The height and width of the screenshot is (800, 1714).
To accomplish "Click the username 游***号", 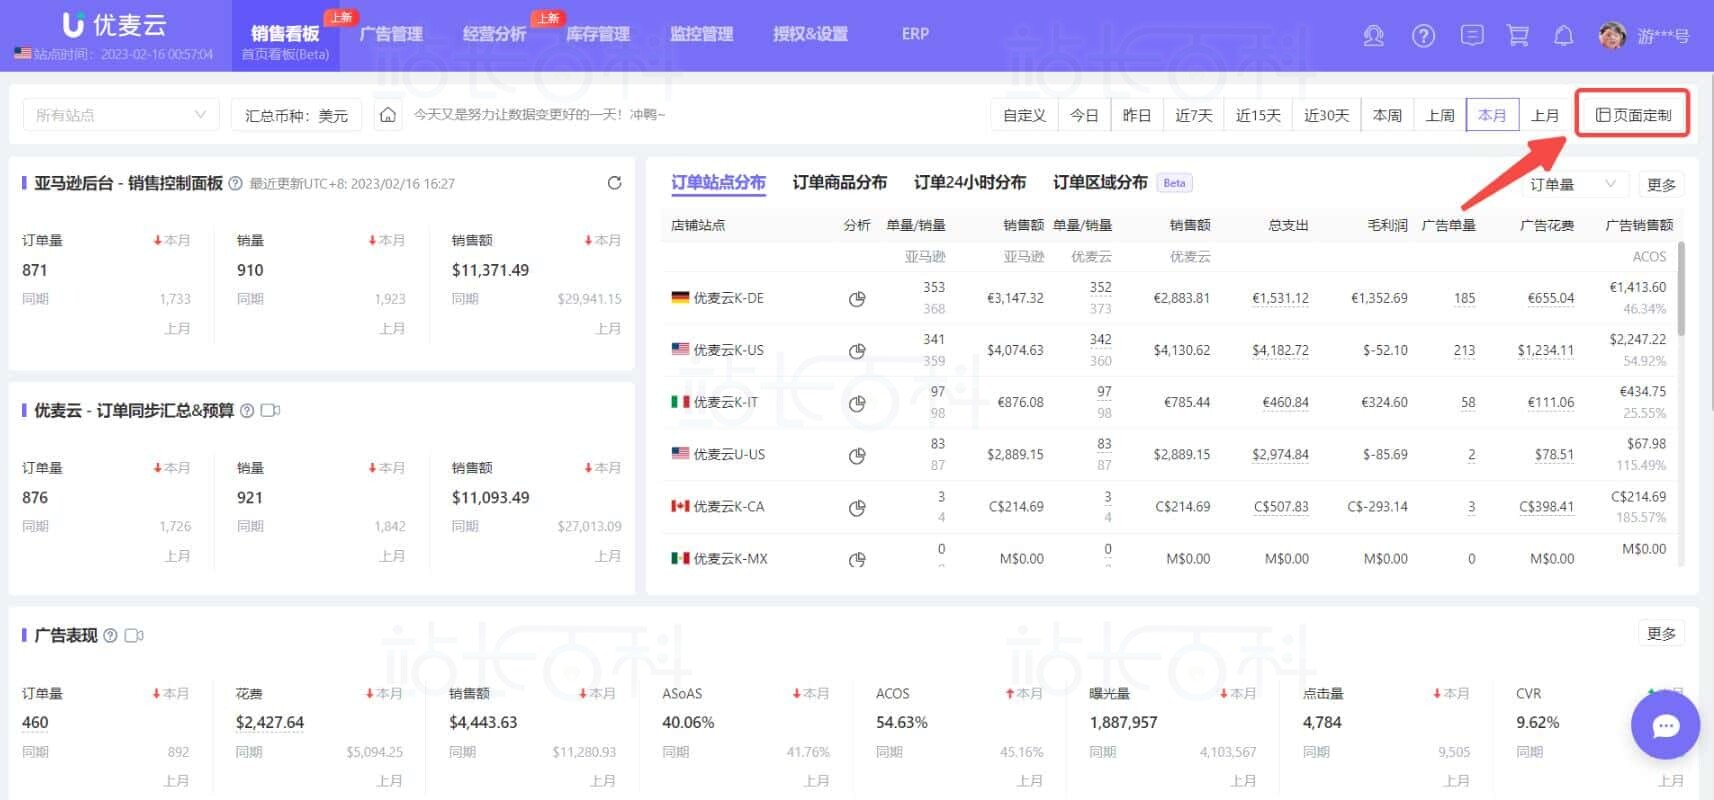I will (1663, 36).
